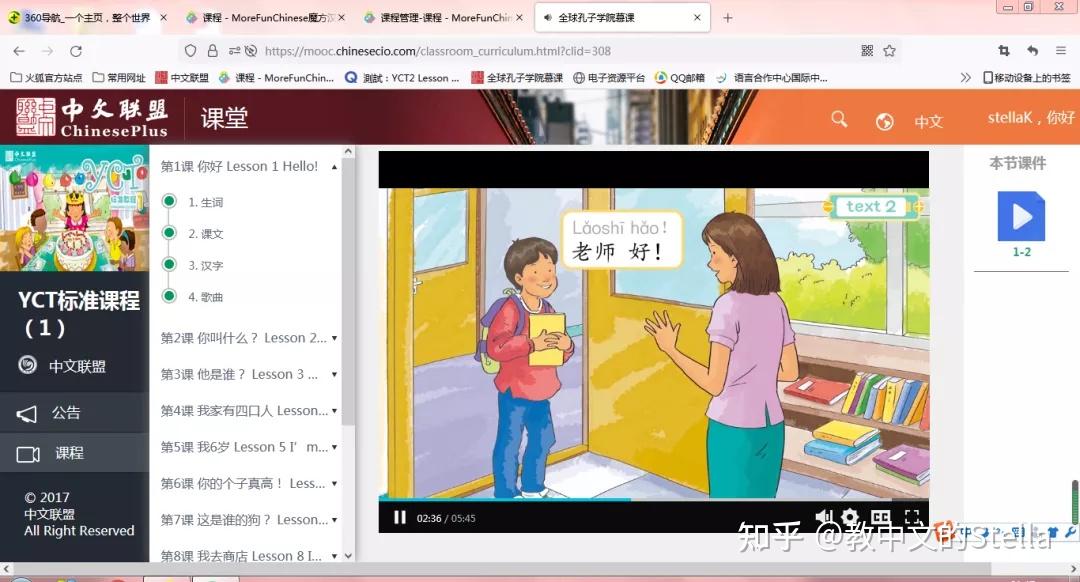Enable subtitles with the CC button
This screenshot has height=582, width=1080.
881,518
